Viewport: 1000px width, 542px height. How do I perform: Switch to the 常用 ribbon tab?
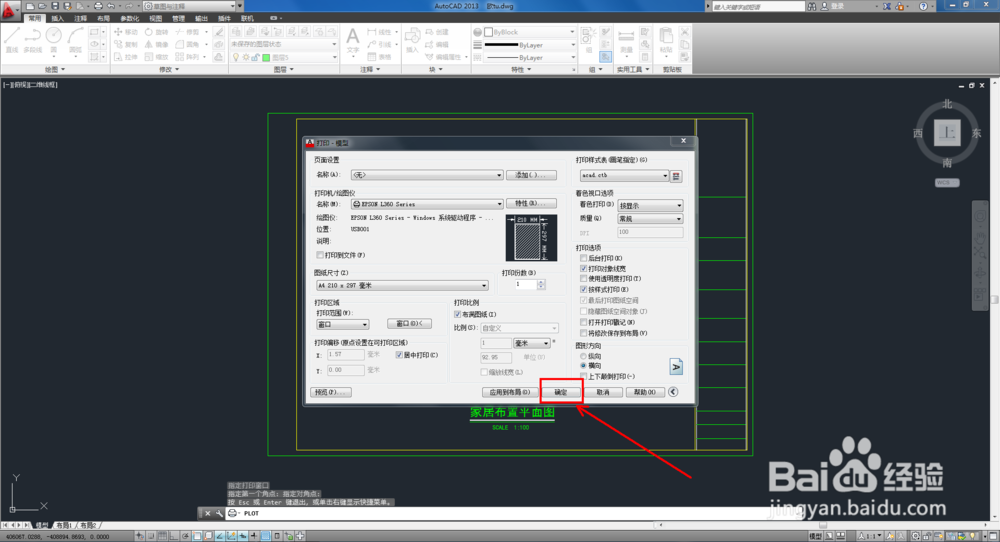pos(34,18)
